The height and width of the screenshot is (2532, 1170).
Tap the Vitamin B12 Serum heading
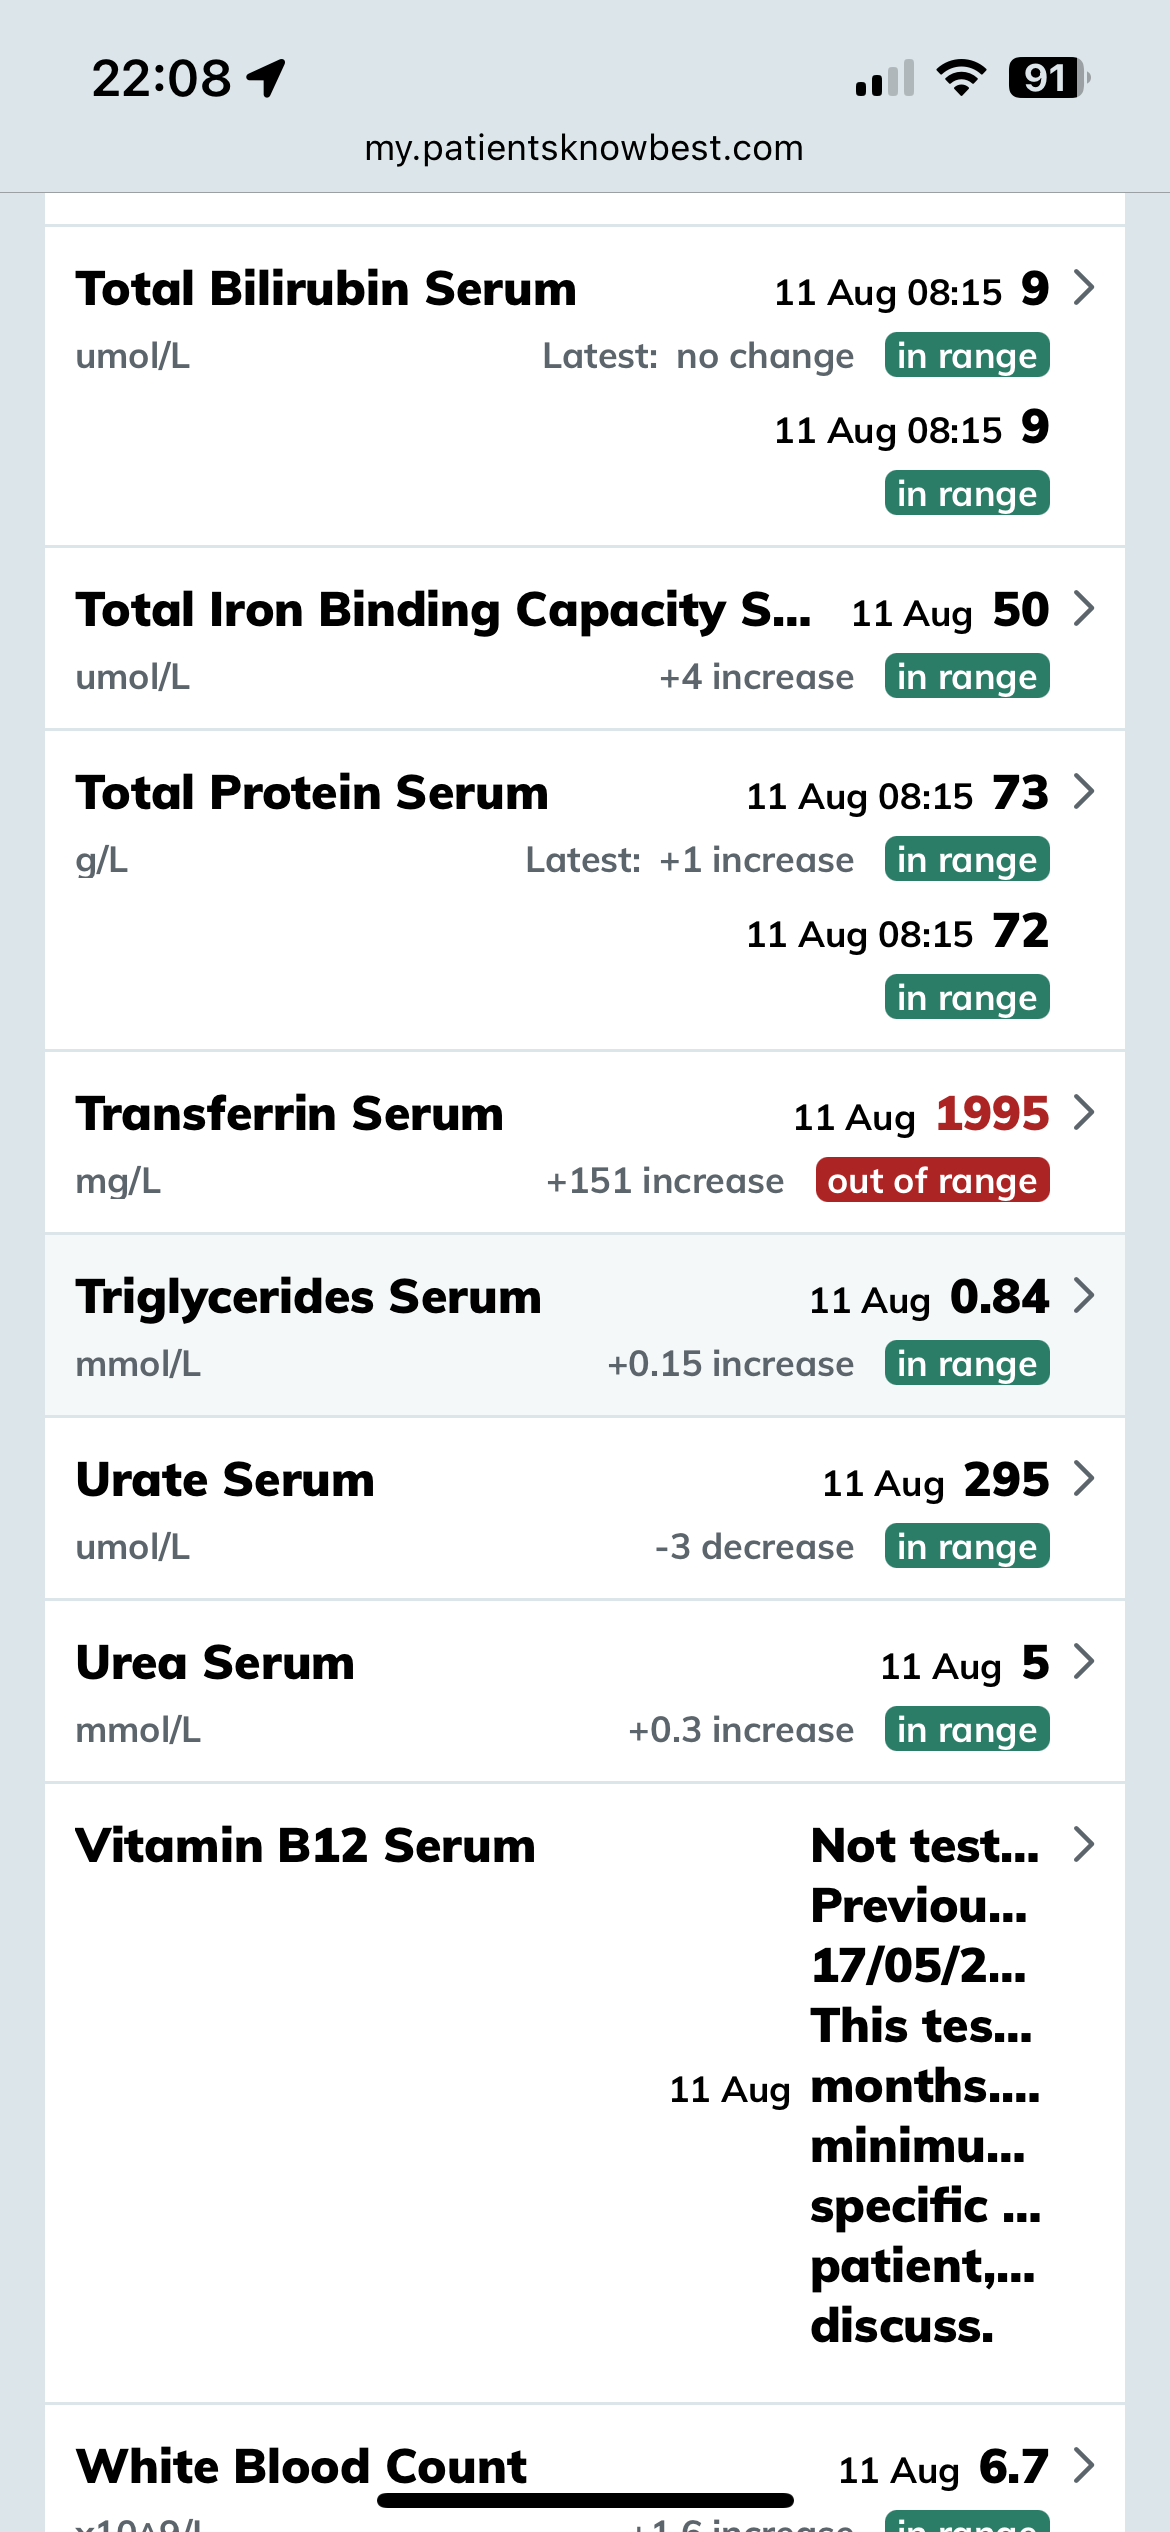(x=306, y=1846)
